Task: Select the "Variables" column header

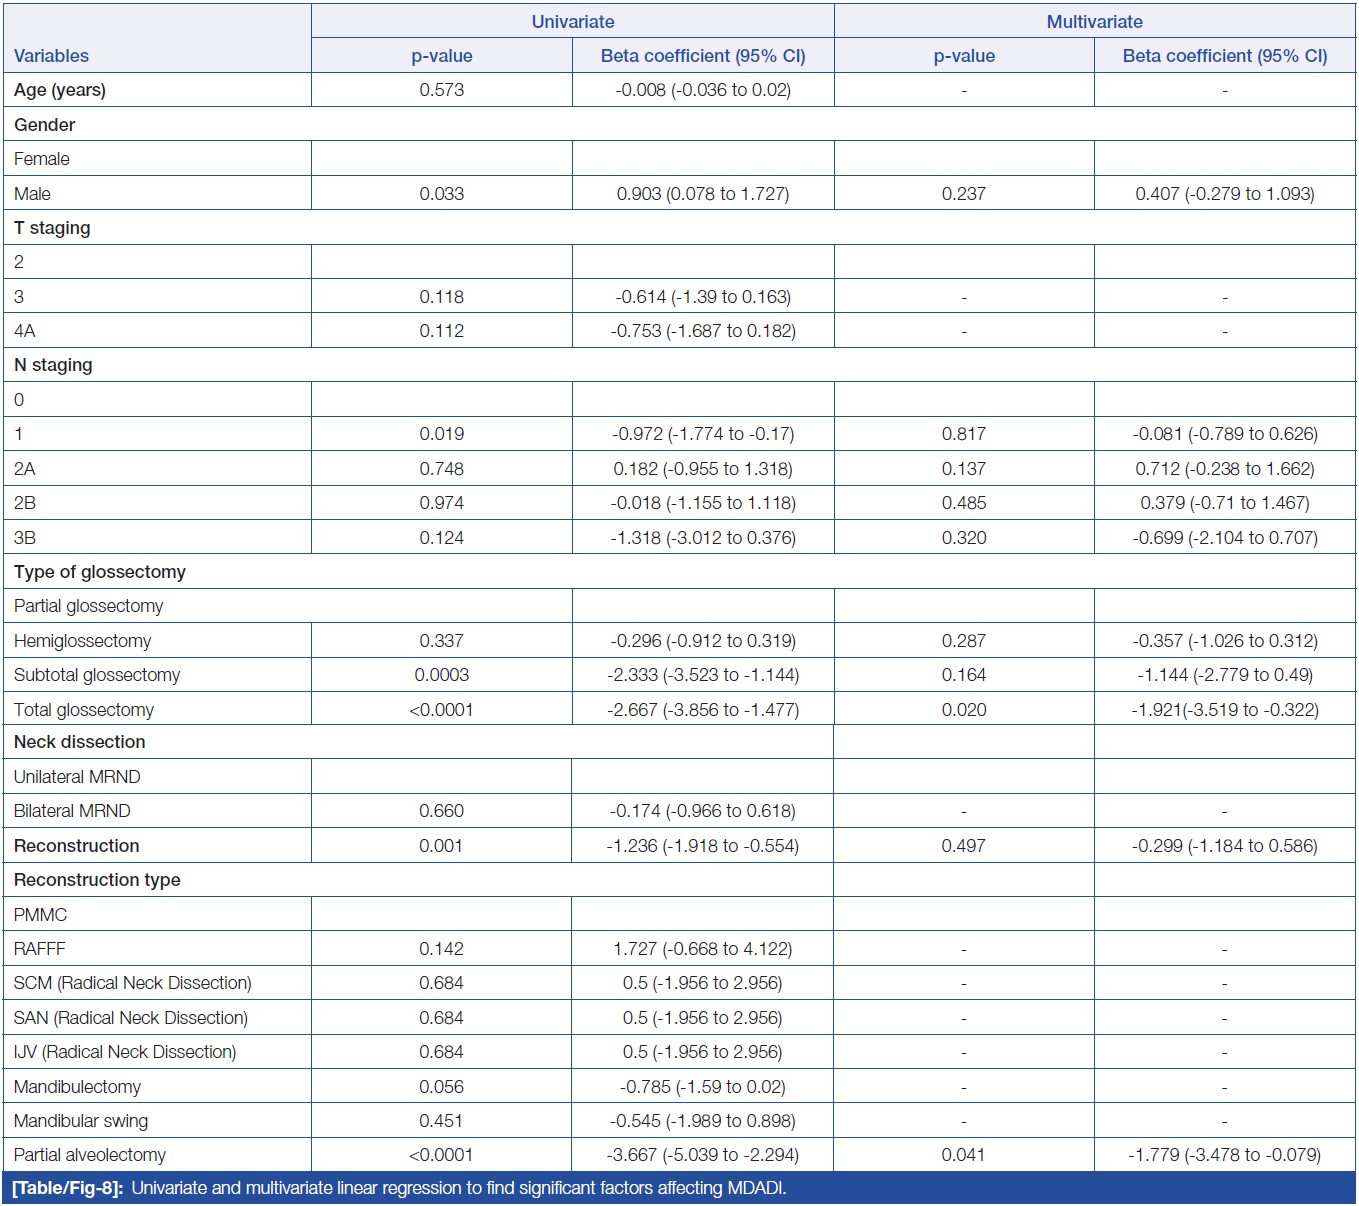Action: tap(51, 56)
